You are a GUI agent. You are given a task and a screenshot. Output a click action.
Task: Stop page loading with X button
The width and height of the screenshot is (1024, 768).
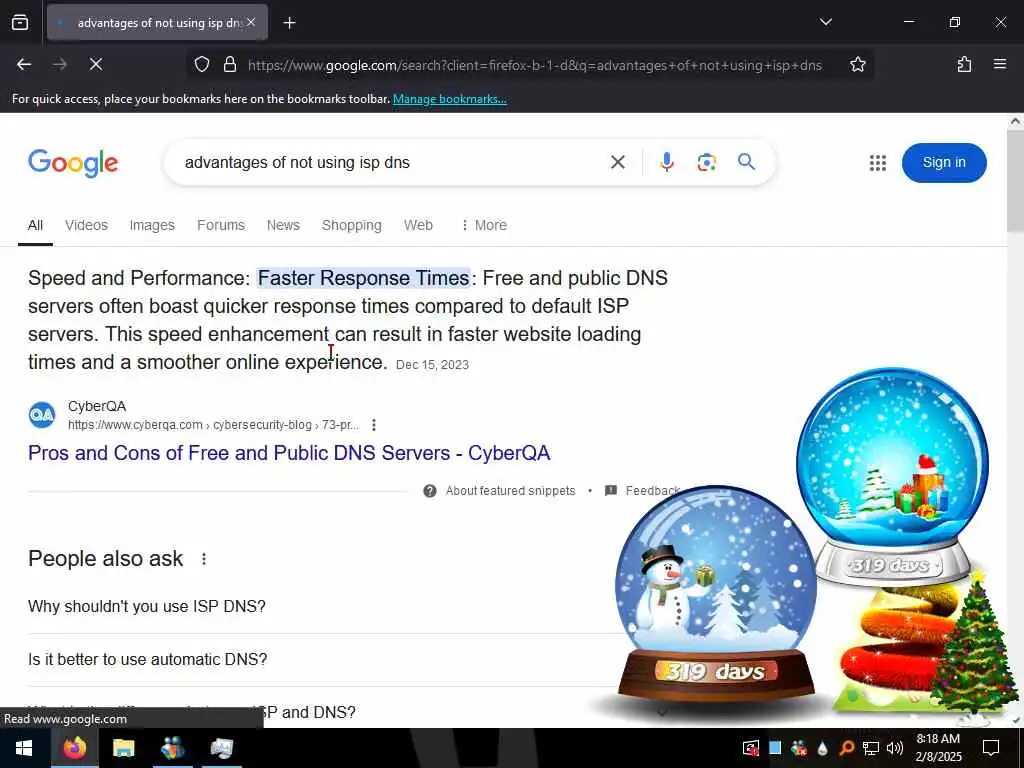tap(95, 64)
